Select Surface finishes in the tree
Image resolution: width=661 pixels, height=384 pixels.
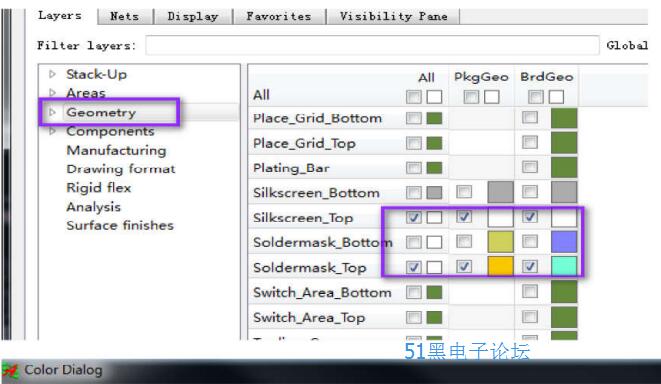[x=120, y=225]
